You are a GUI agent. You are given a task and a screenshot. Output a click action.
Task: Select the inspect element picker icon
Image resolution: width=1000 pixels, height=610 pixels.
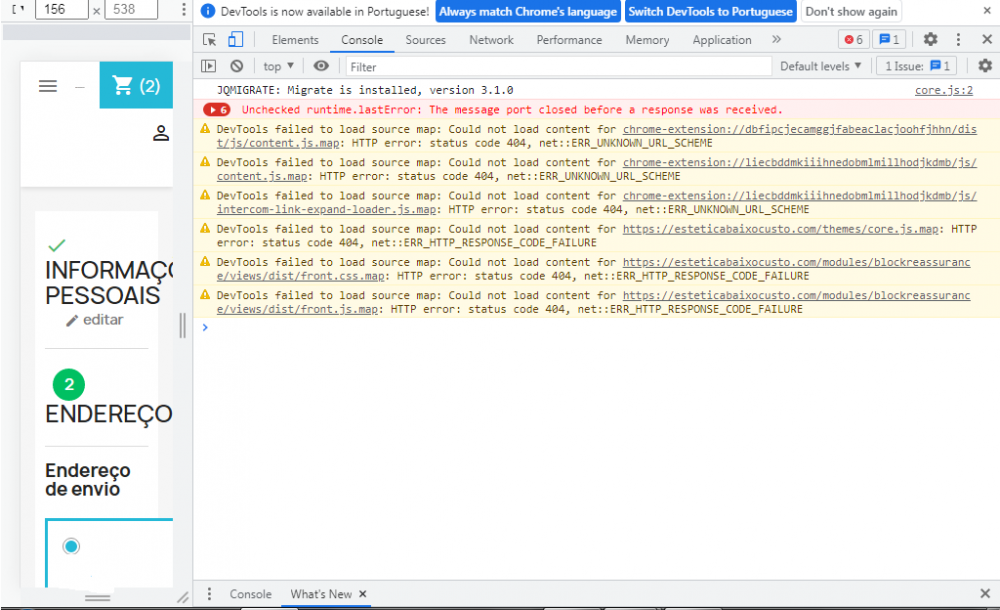tap(209, 40)
